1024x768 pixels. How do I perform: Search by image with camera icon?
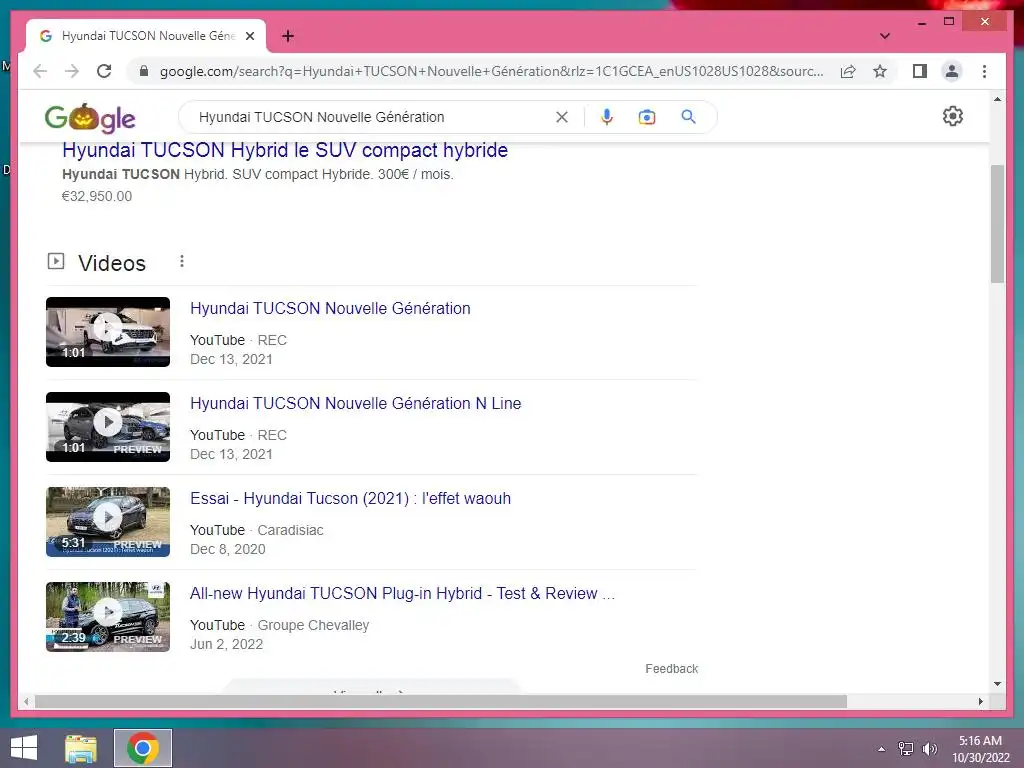coord(647,117)
